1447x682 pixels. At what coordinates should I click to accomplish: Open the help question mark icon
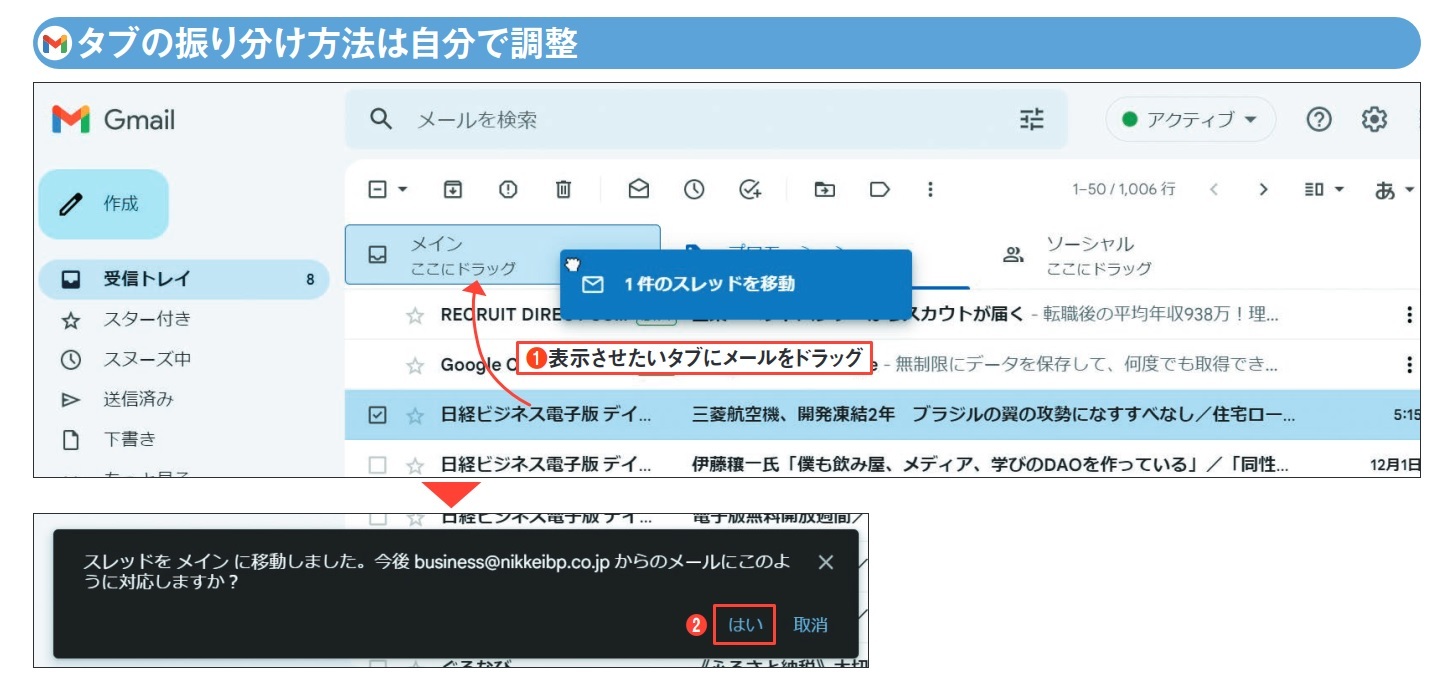coord(1319,120)
